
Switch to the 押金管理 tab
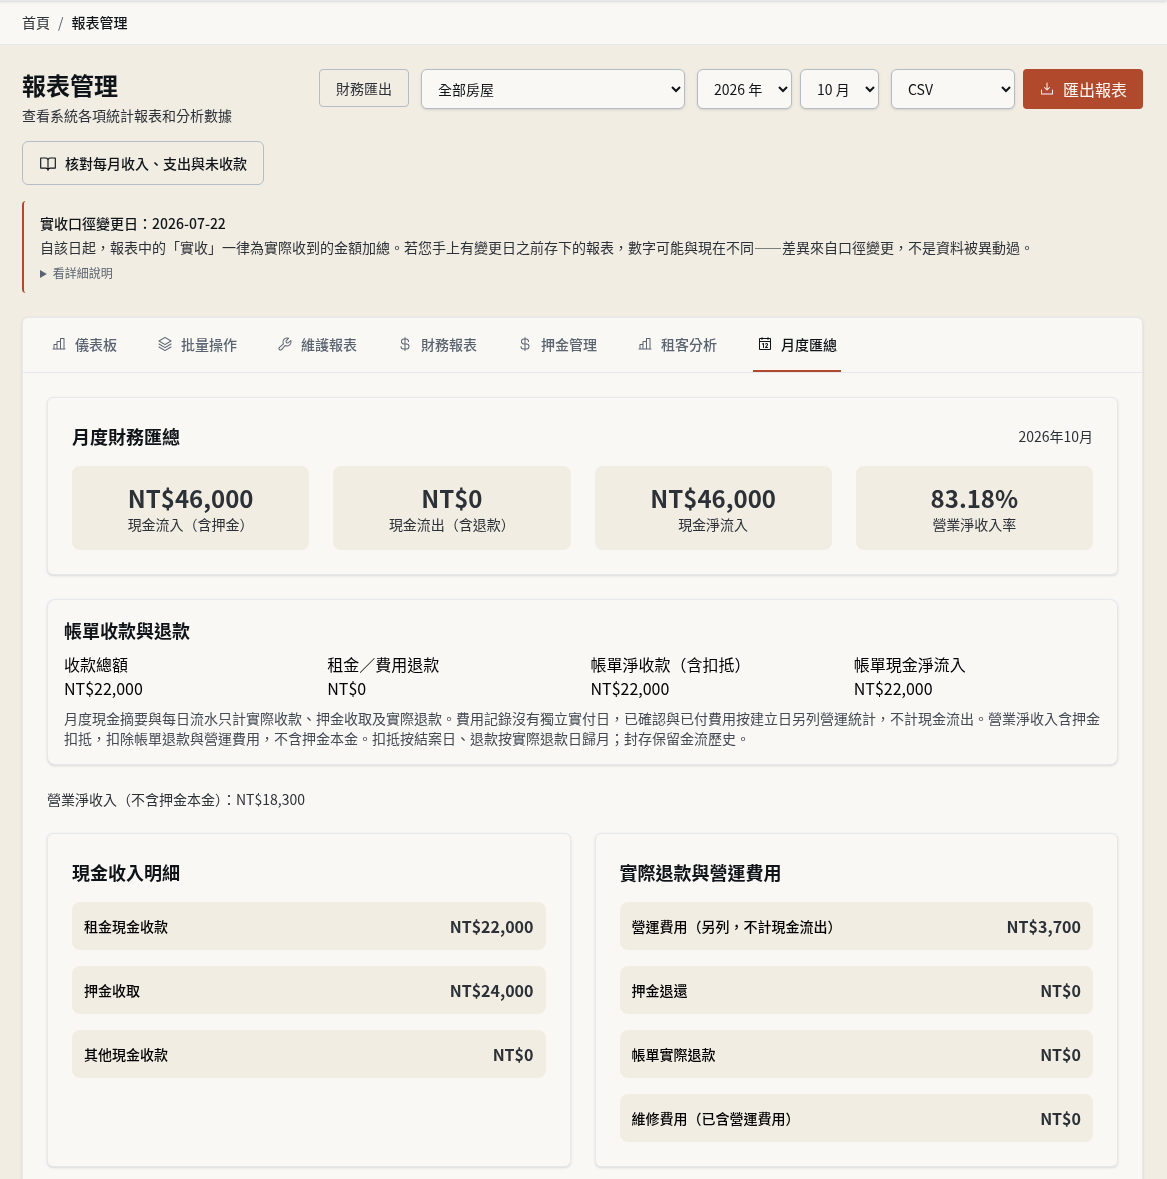[x=558, y=345]
